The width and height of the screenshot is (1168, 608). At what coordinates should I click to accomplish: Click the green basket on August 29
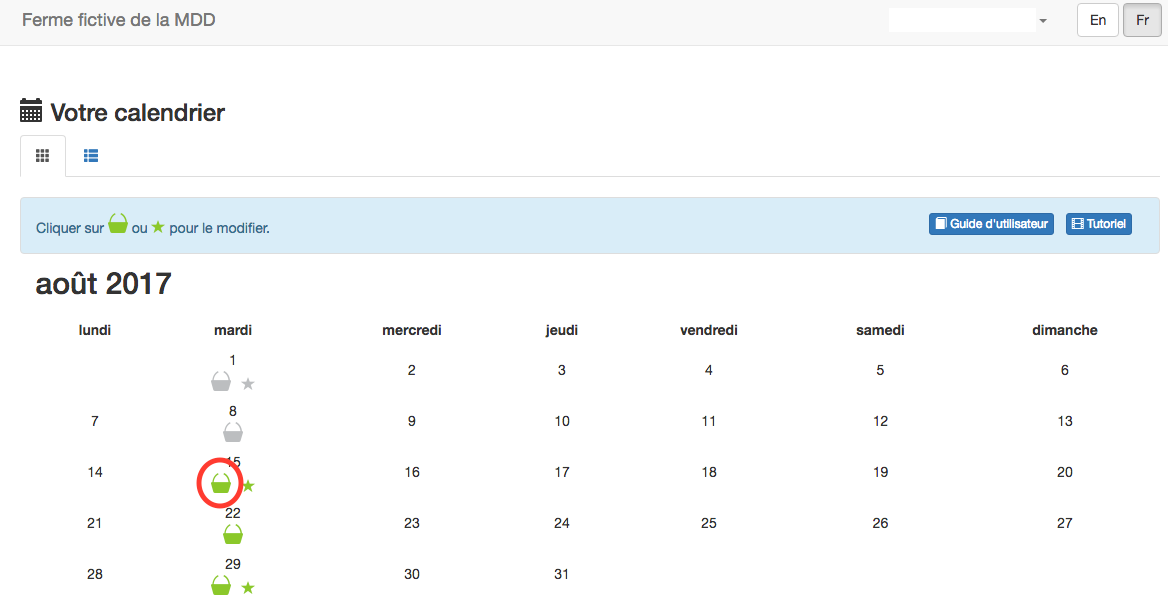pyautogui.click(x=221, y=586)
